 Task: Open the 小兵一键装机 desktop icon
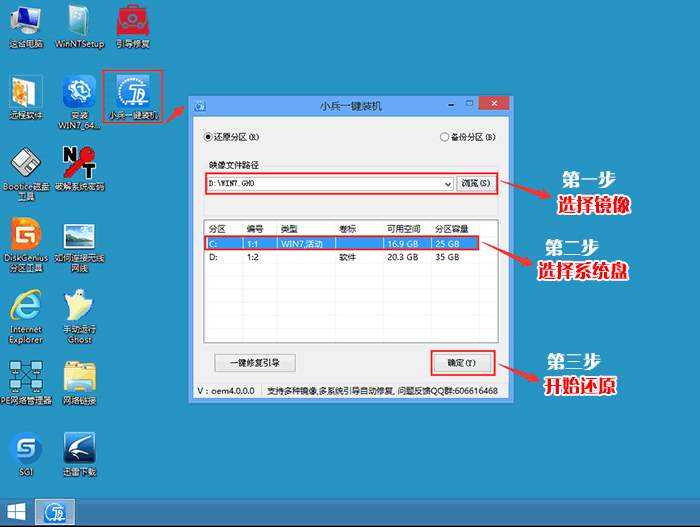pos(133,97)
